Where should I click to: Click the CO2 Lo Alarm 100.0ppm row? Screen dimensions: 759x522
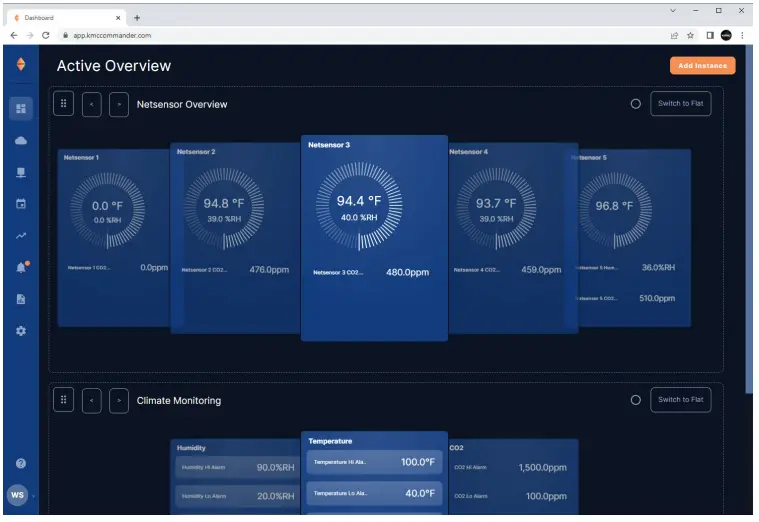[511, 496]
